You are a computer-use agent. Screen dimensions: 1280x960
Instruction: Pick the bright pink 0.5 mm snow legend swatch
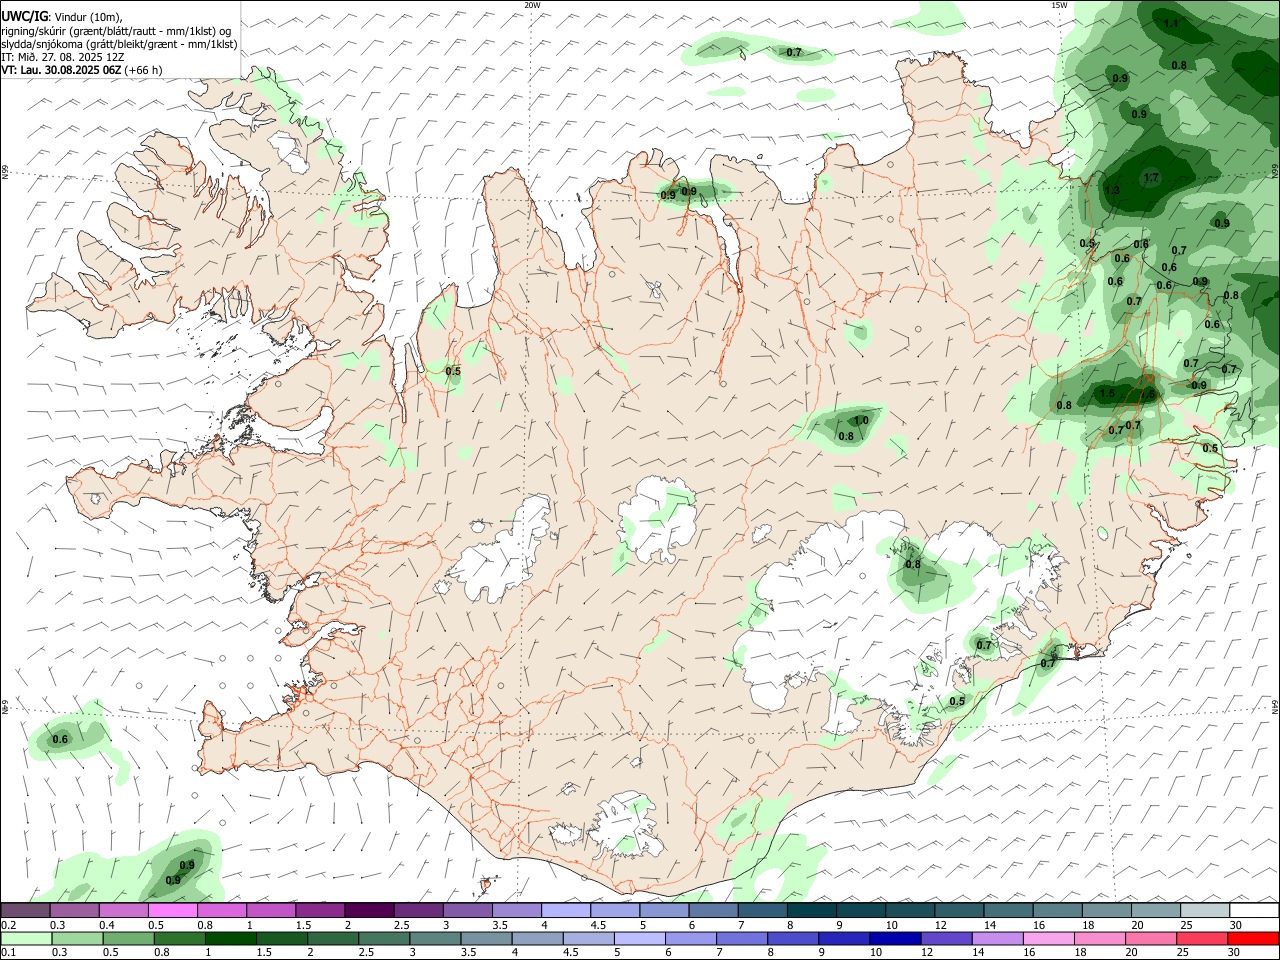[x=173, y=910]
